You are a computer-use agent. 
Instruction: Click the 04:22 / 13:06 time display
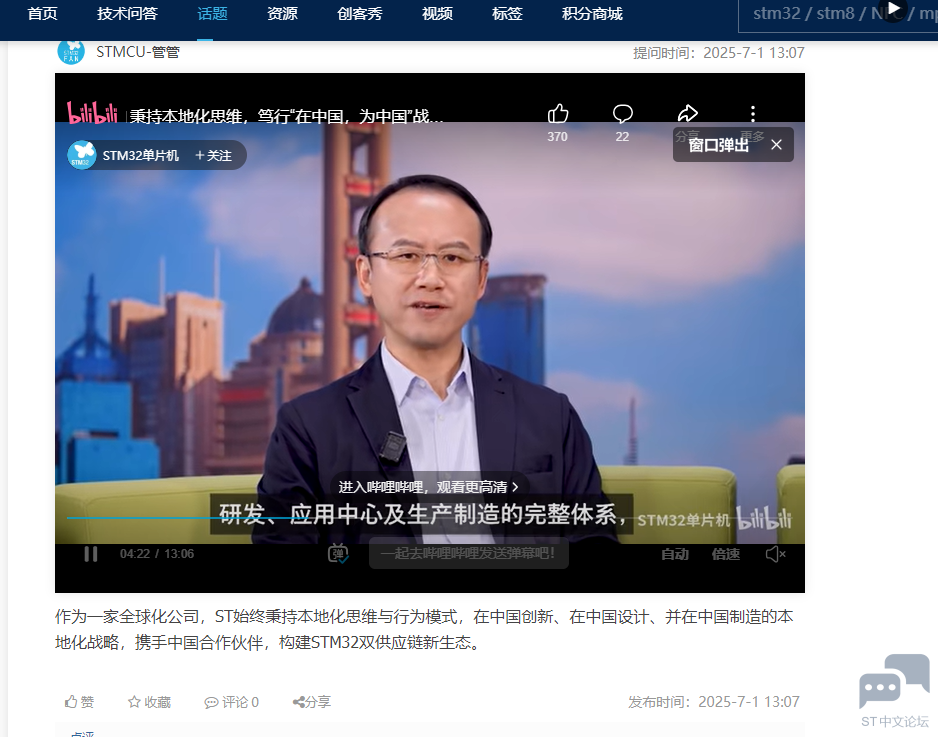coord(157,554)
